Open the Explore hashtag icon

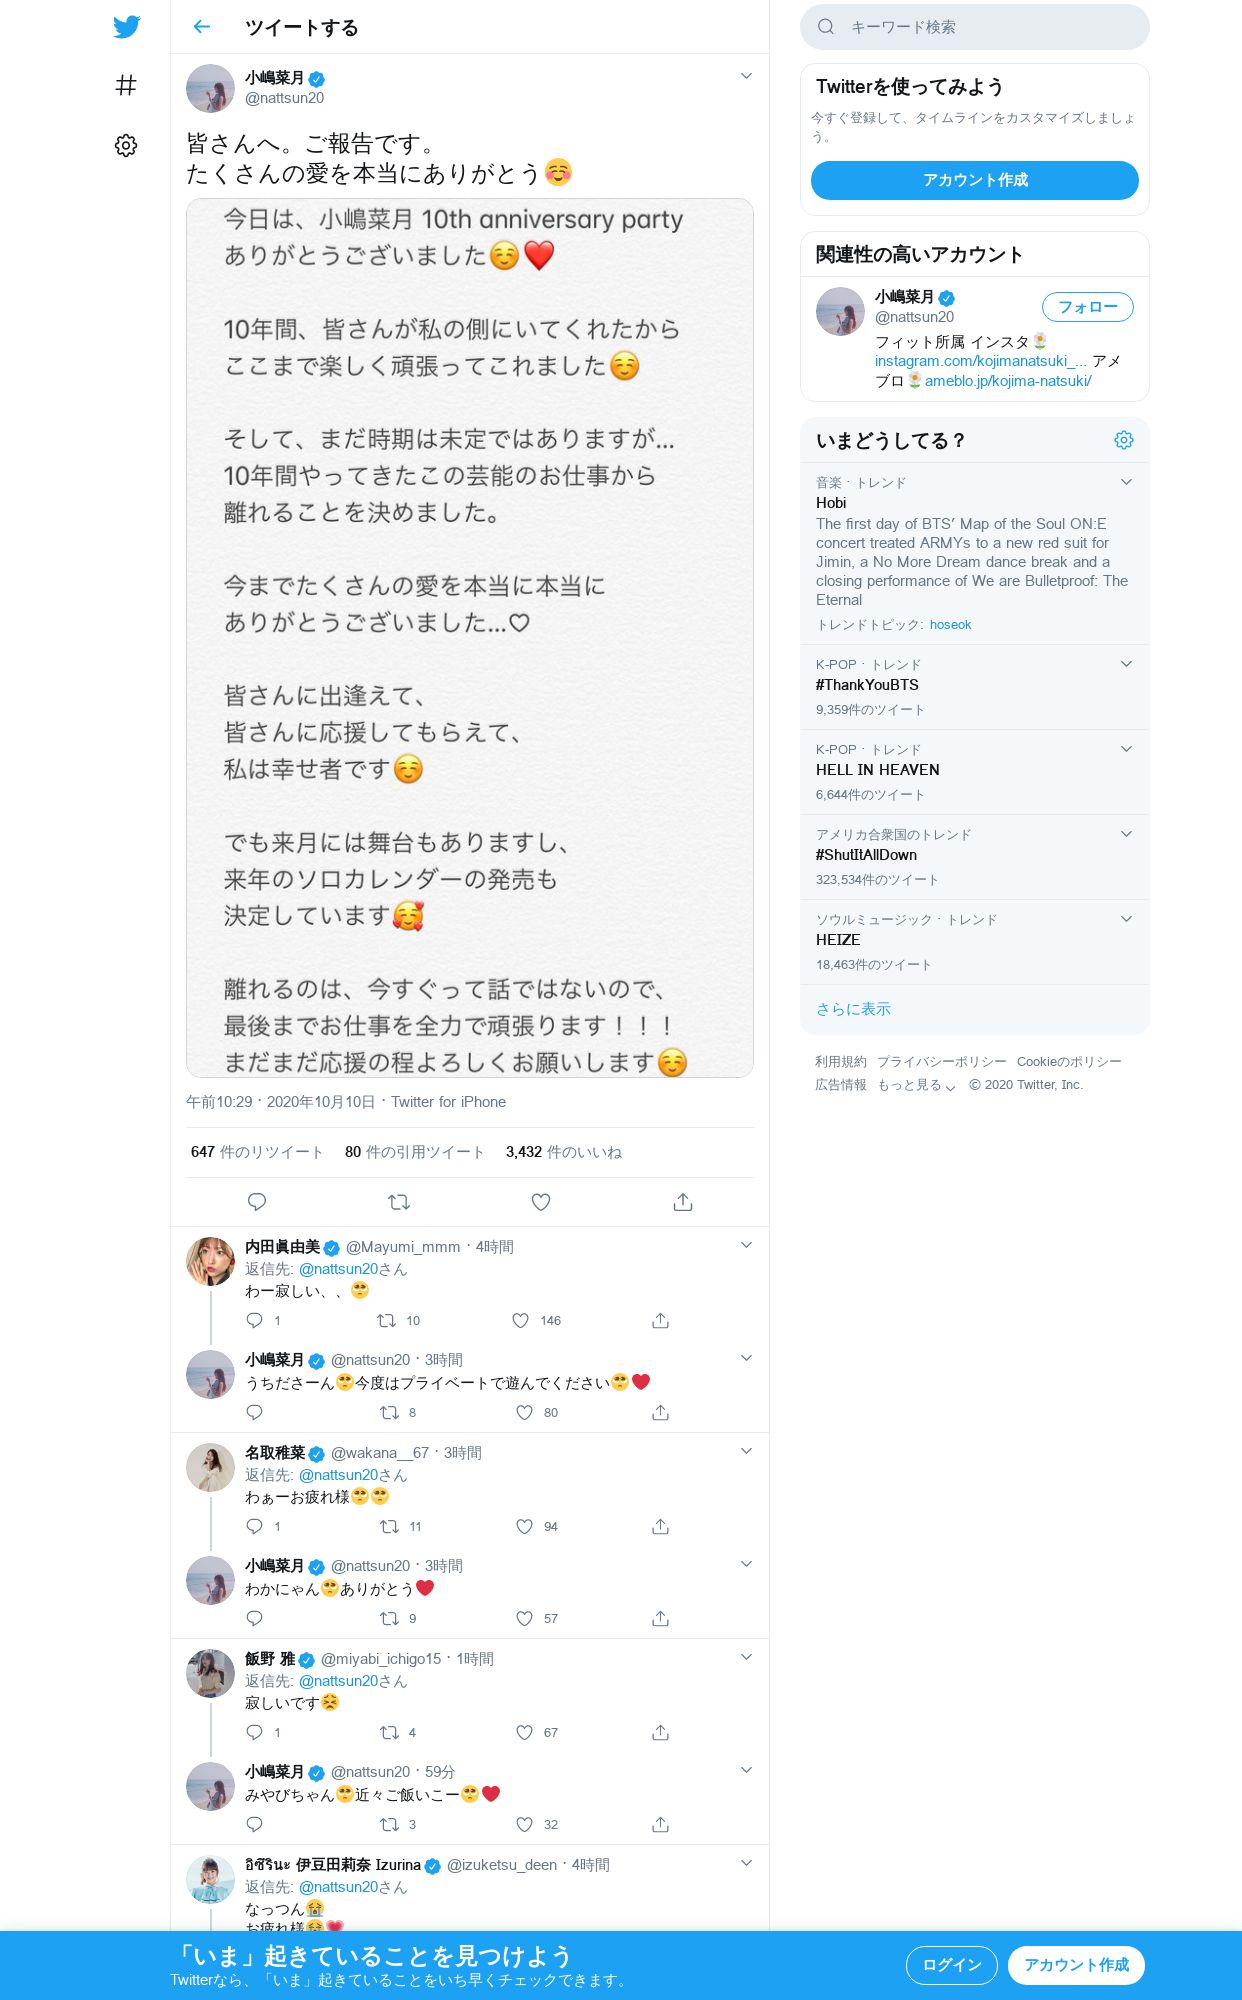(x=126, y=86)
